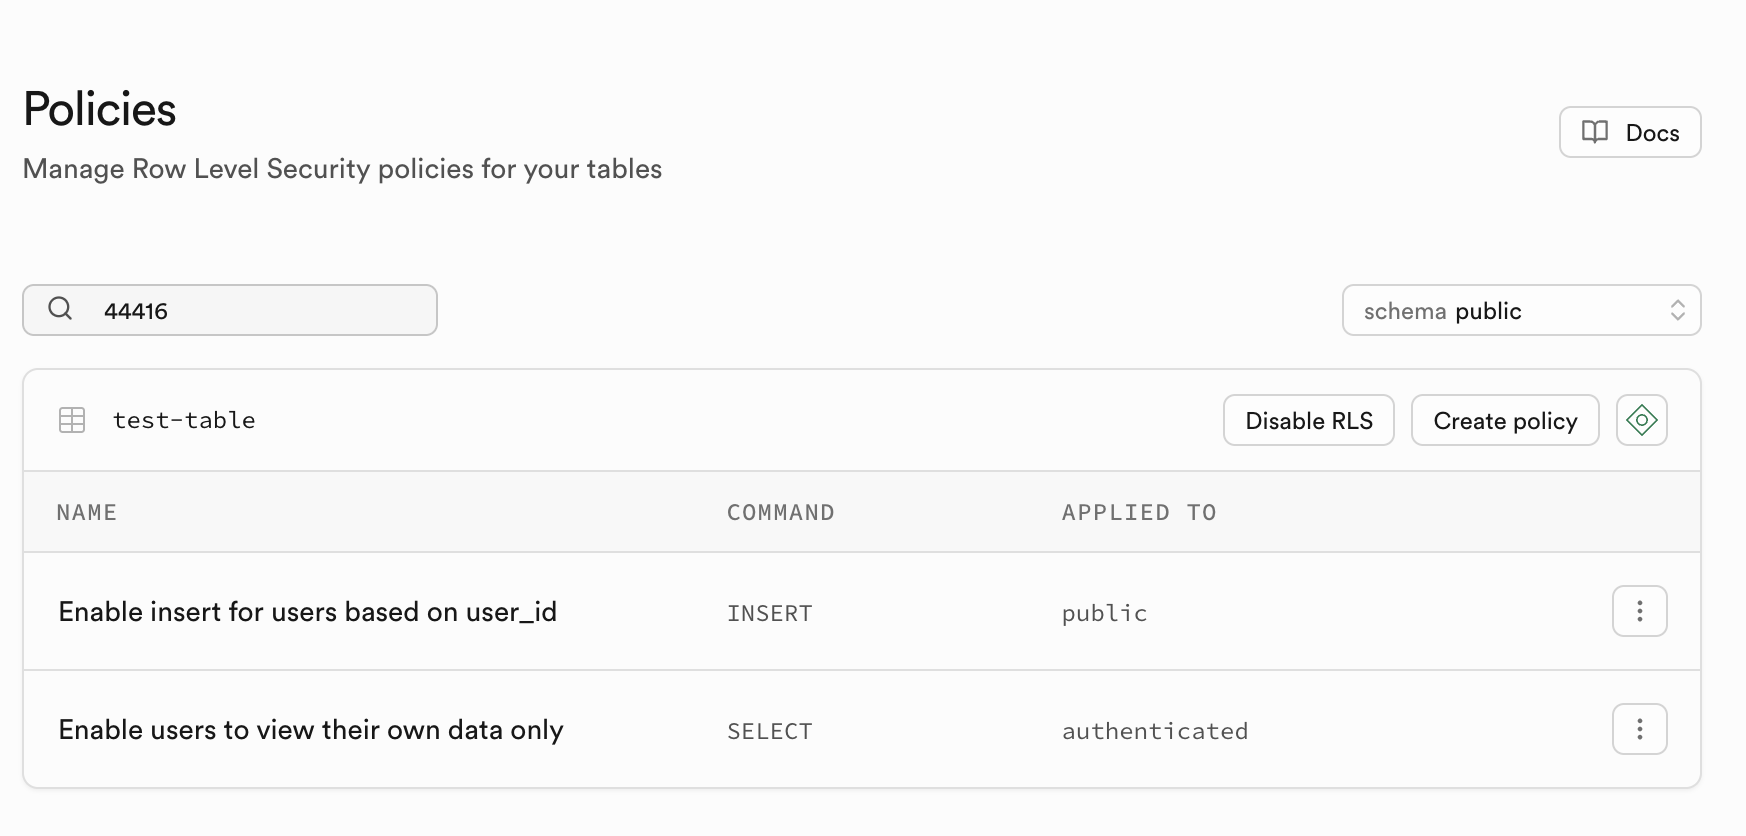Open three-dot menu for the SELECT policy
Viewport: 1746px width, 836px height.
1639,729
